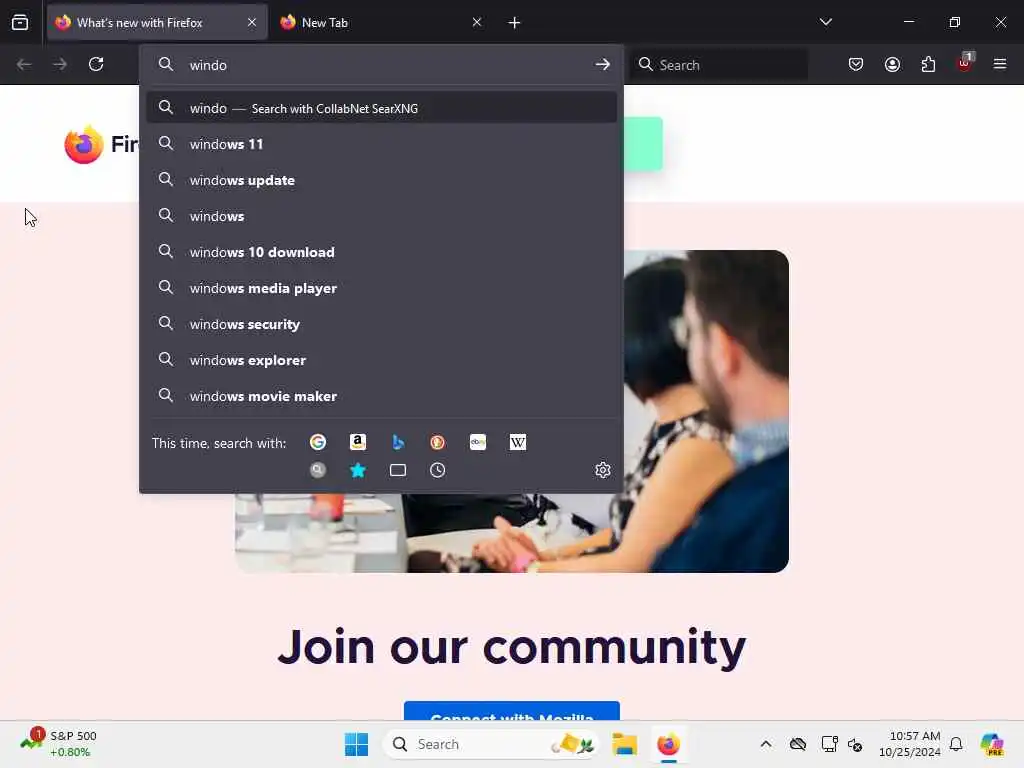Open the Firefox hamburger application menu
The width and height of the screenshot is (1024, 768).
click(1000, 64)
